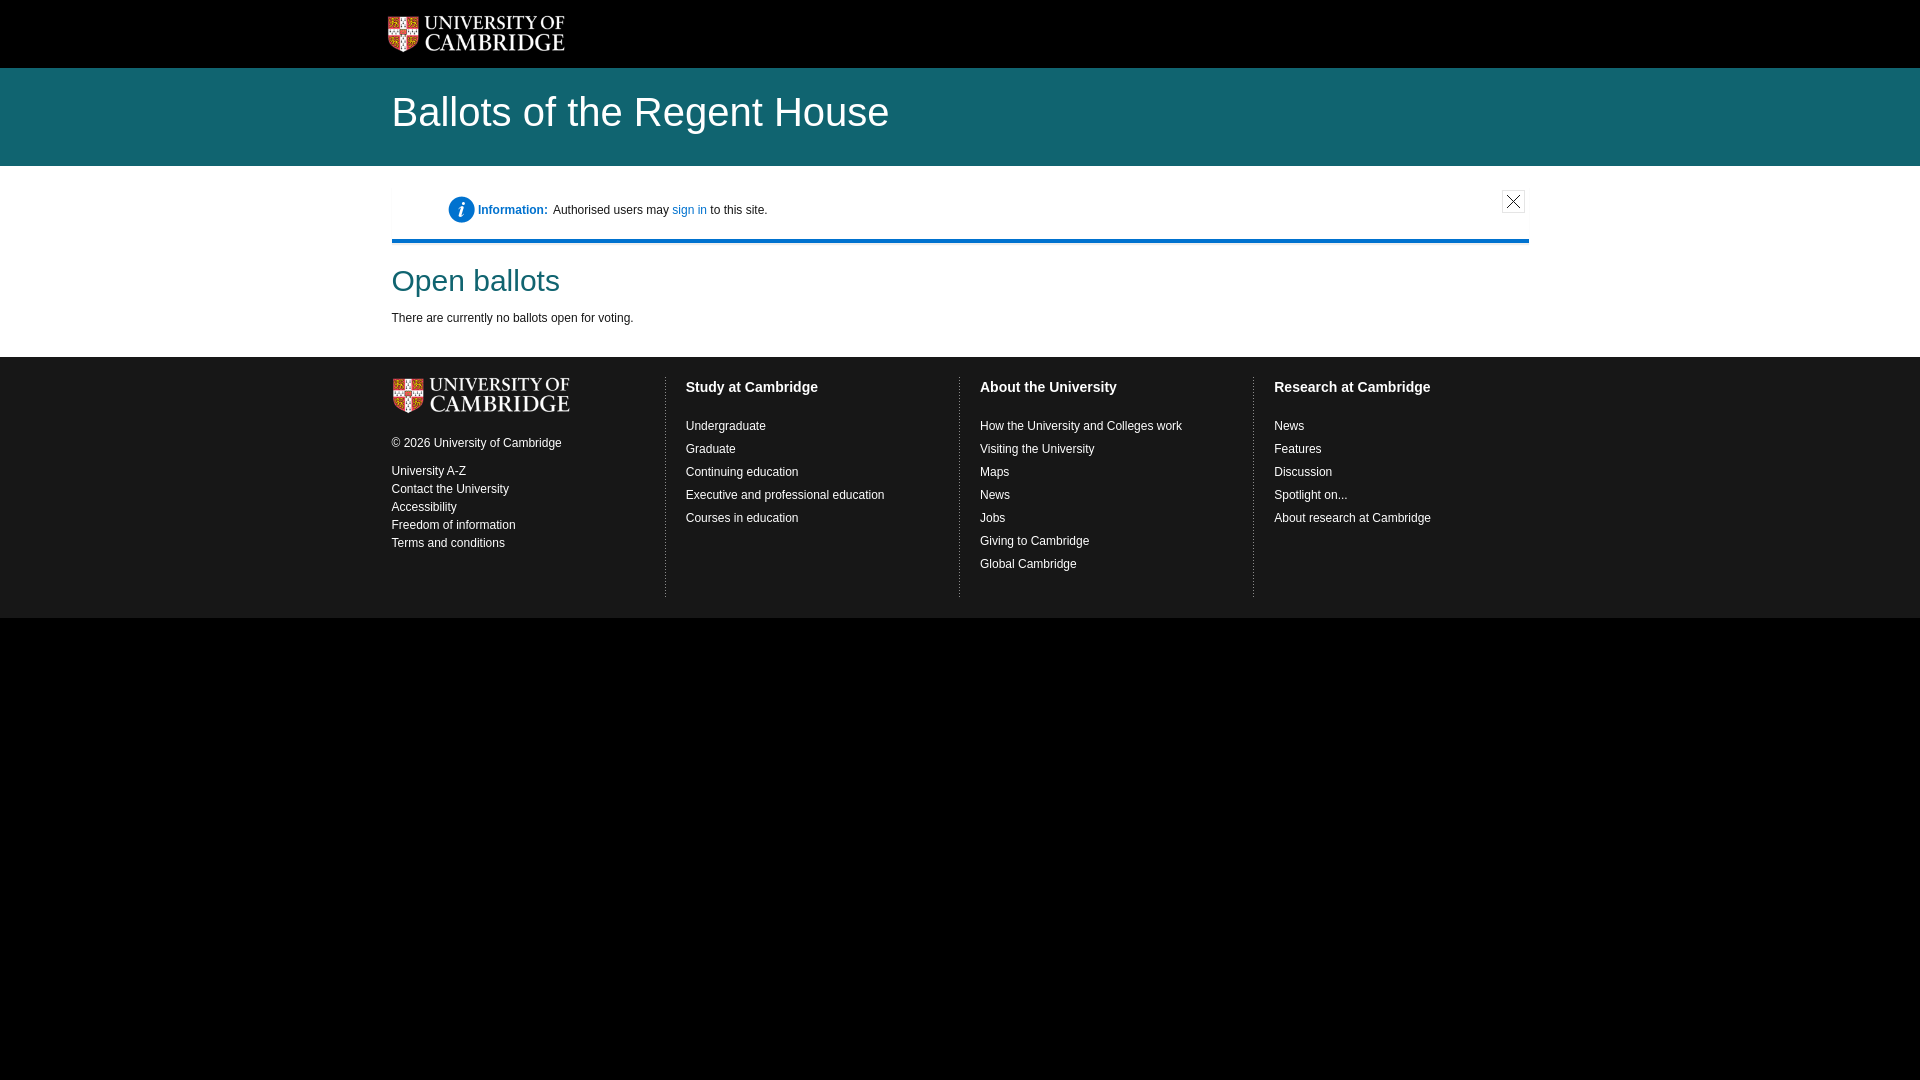This screenshot has width=1920, height=1080.
Task: Open About research at Cambridge link
Action: click(x=1352, y=518)
